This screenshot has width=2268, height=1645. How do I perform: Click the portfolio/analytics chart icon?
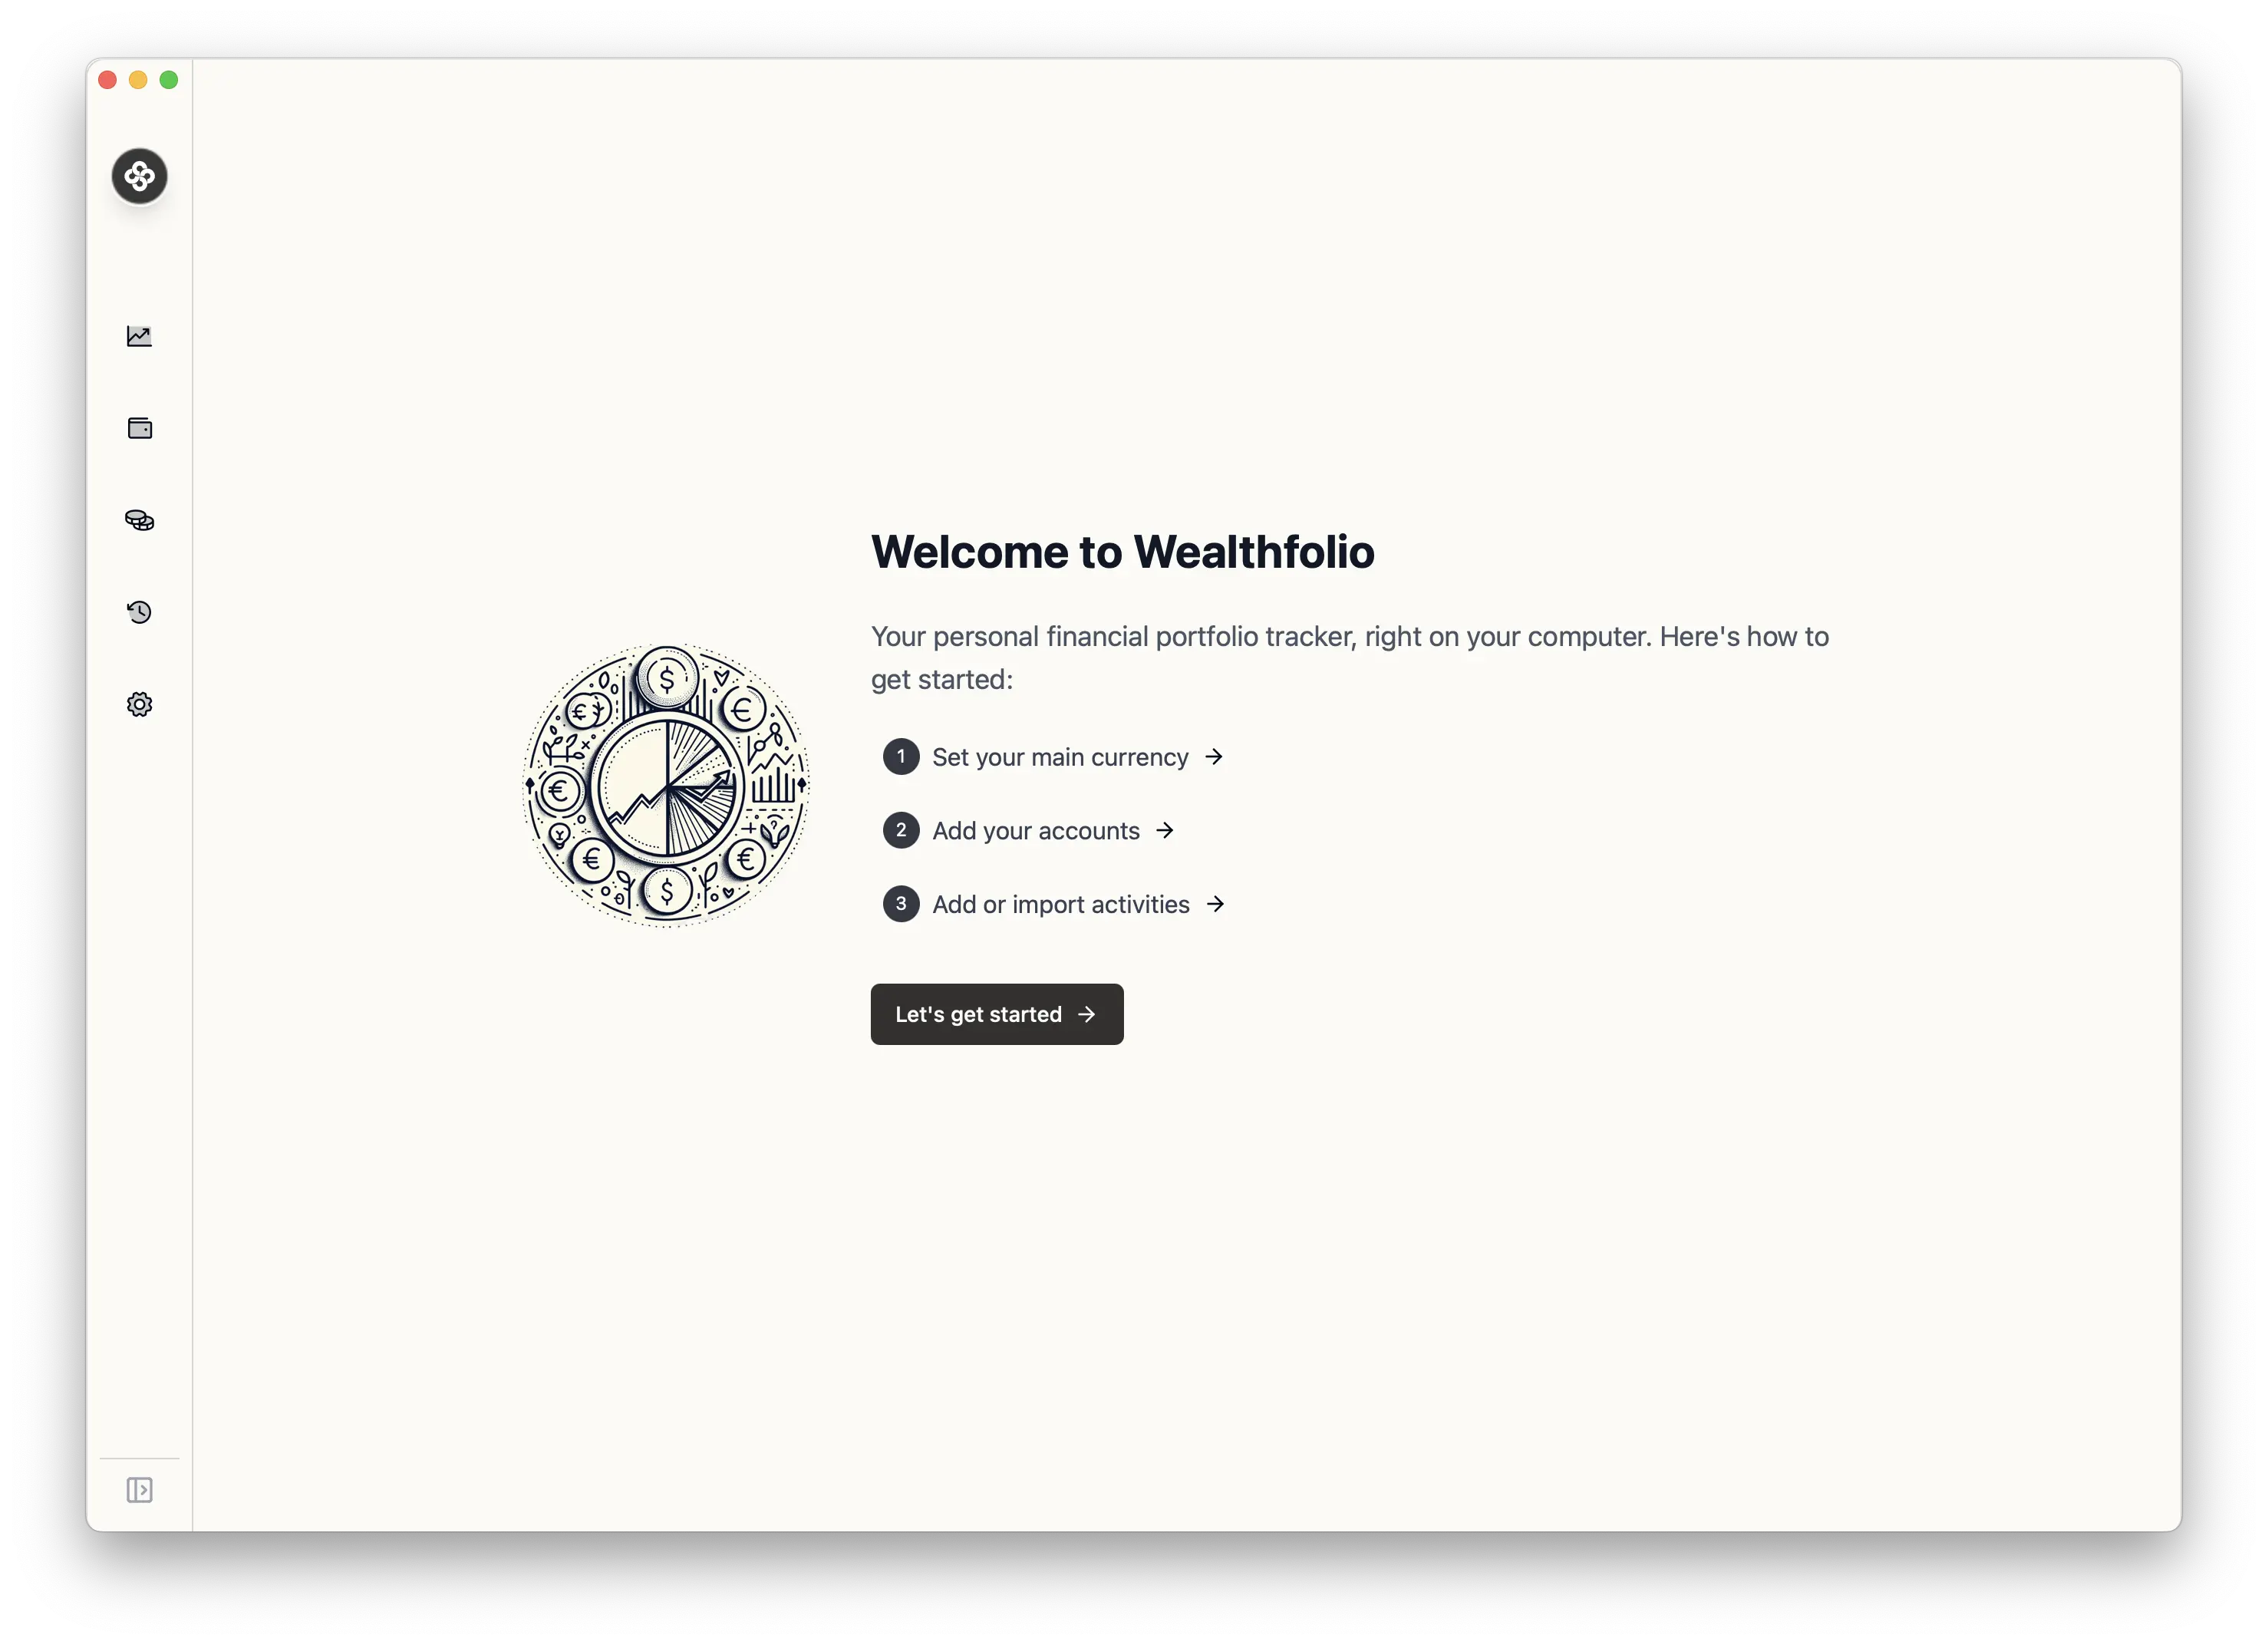pos(139,336)
